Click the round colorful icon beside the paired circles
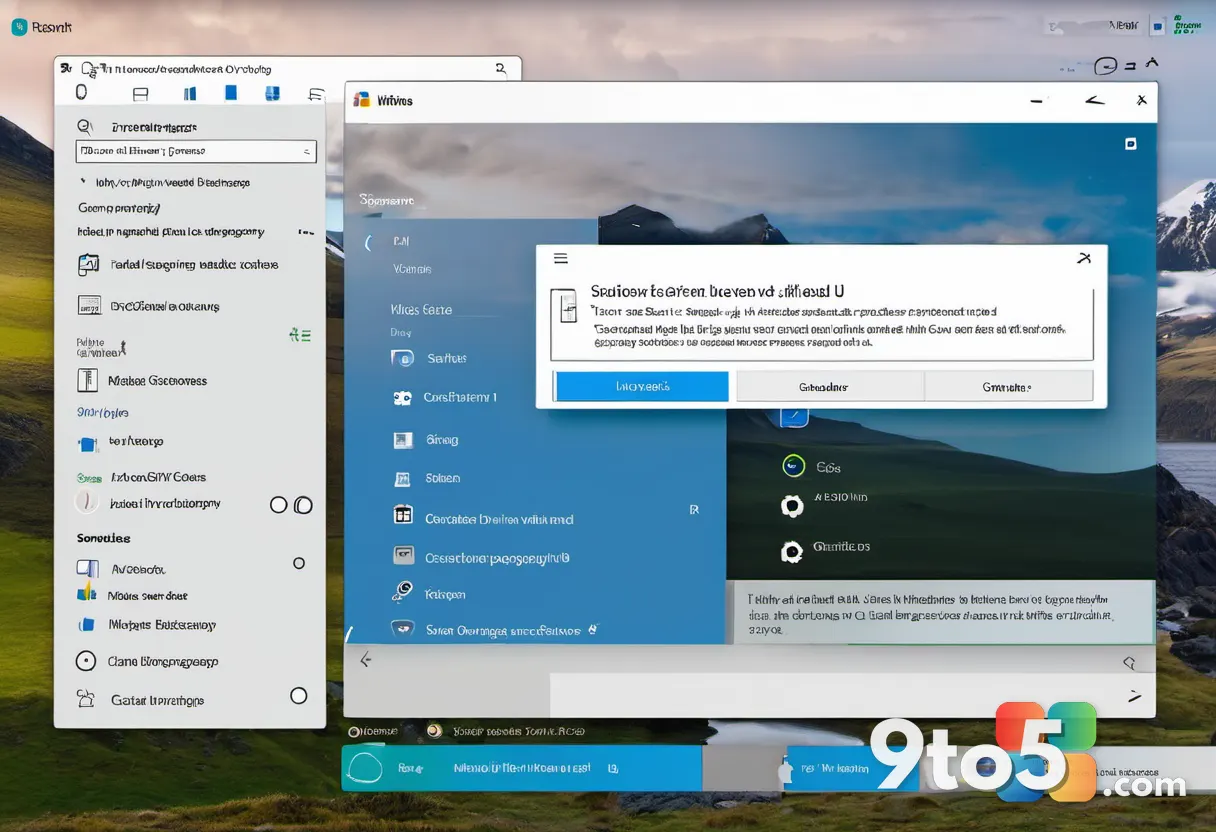Screen dimensions: 1216x832 88,503
